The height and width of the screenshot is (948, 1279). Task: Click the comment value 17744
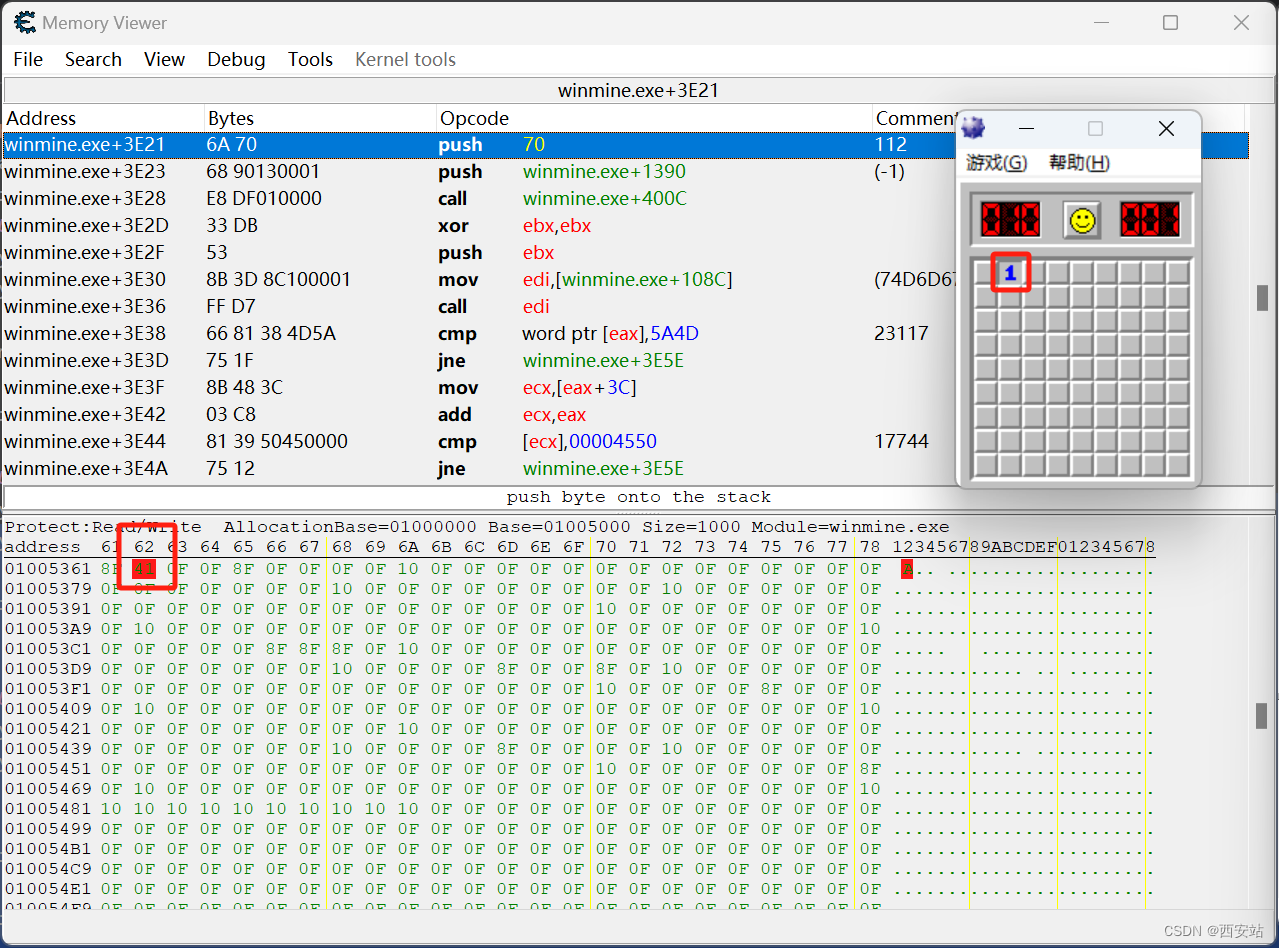tap(901, 442)
